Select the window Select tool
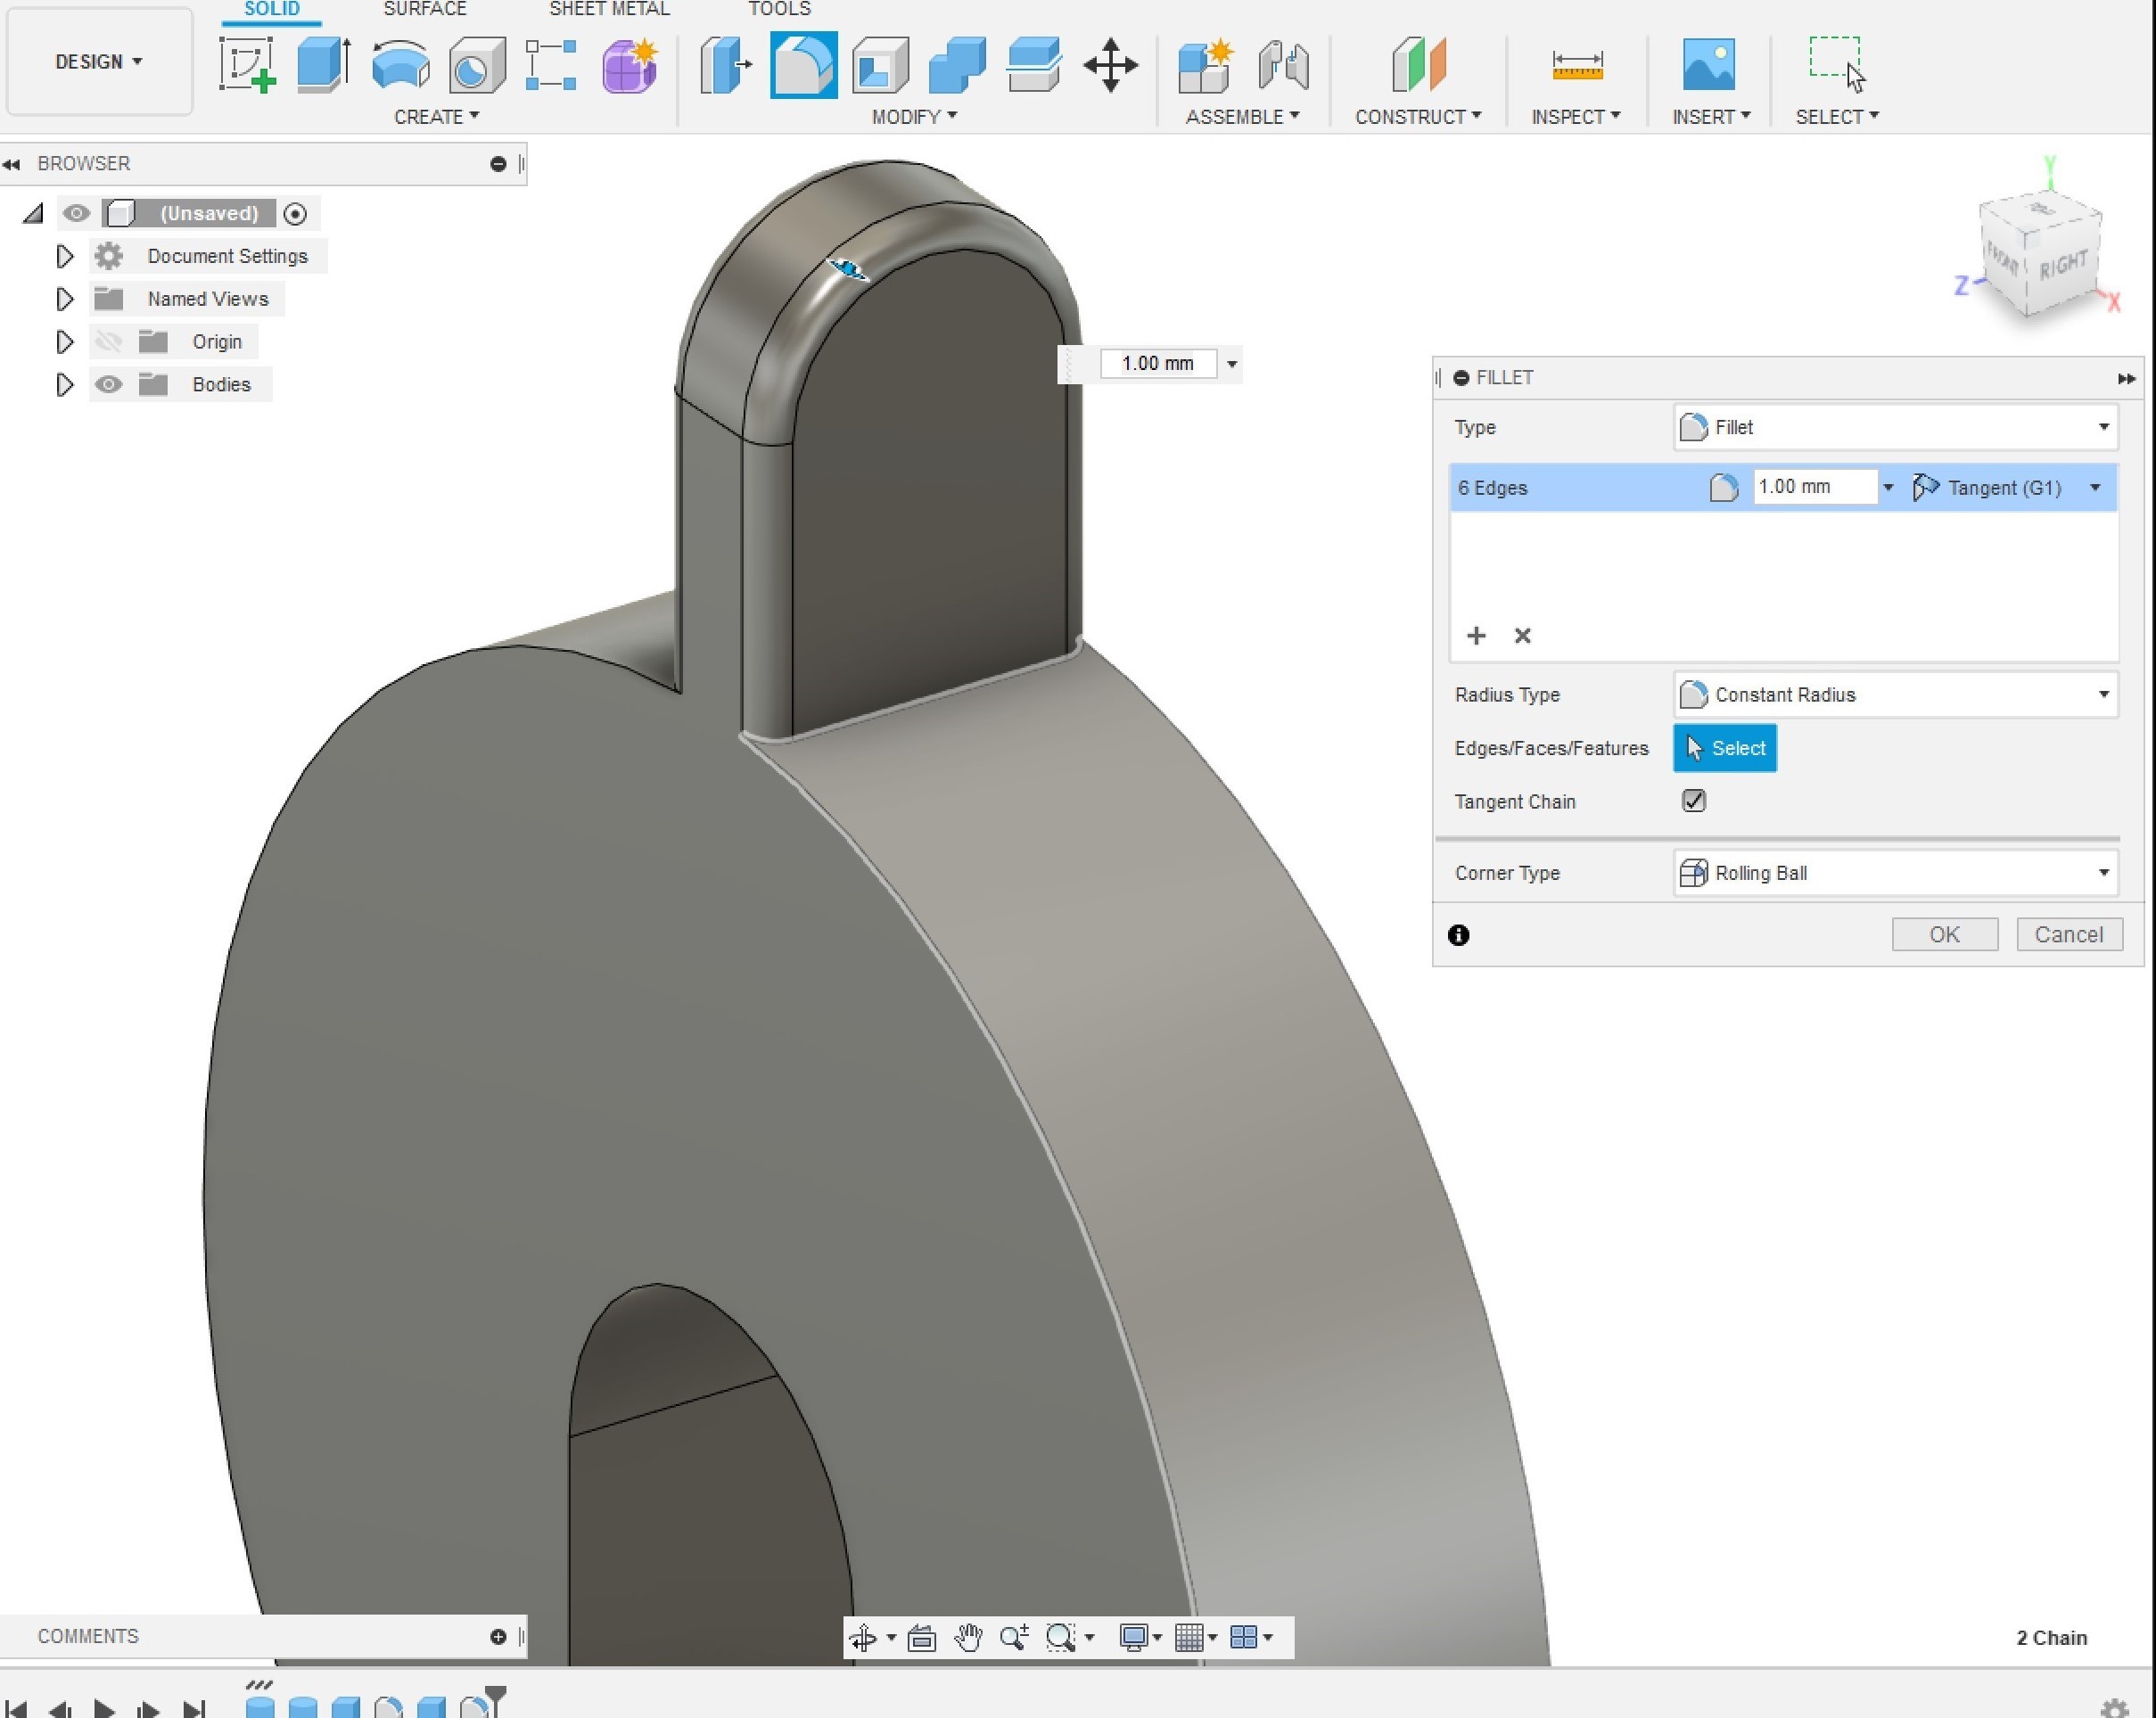The width and height of the screenshot is (2156, 1718). coord(1836,65)
